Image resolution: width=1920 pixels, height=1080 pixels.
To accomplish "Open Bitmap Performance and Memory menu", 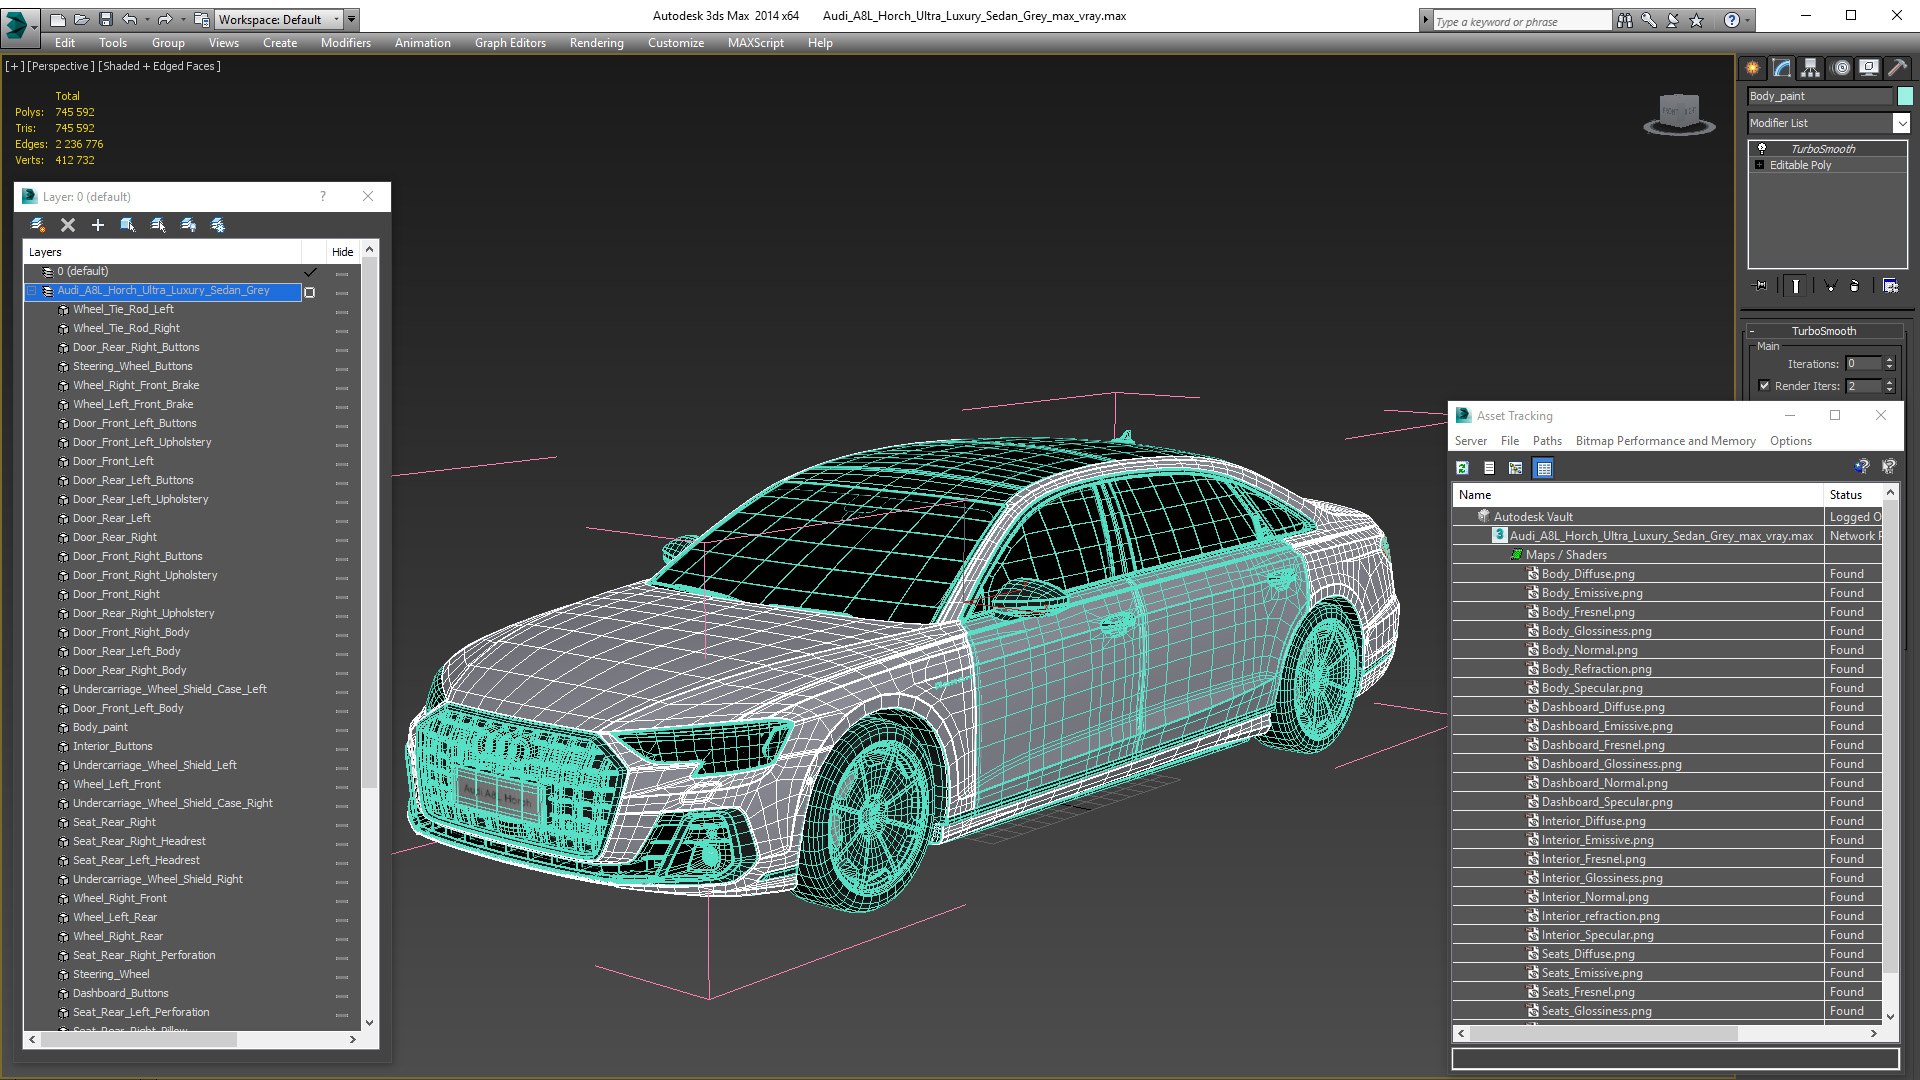I will point(1665,441).
